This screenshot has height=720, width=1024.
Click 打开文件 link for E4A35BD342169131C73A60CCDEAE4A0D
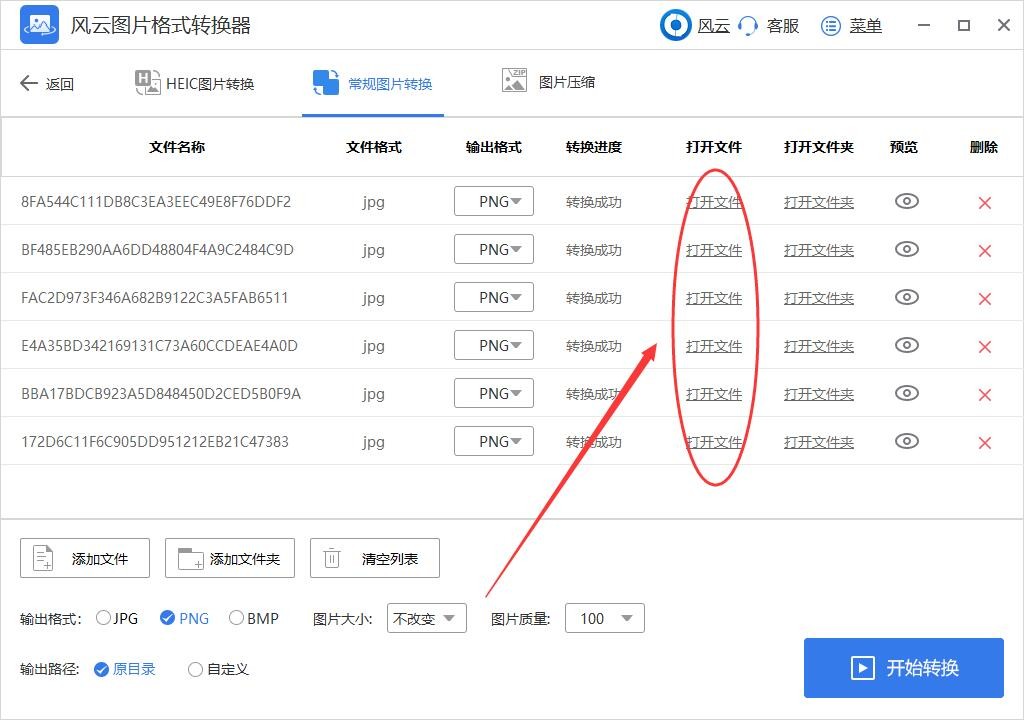[x=714, y=346]
